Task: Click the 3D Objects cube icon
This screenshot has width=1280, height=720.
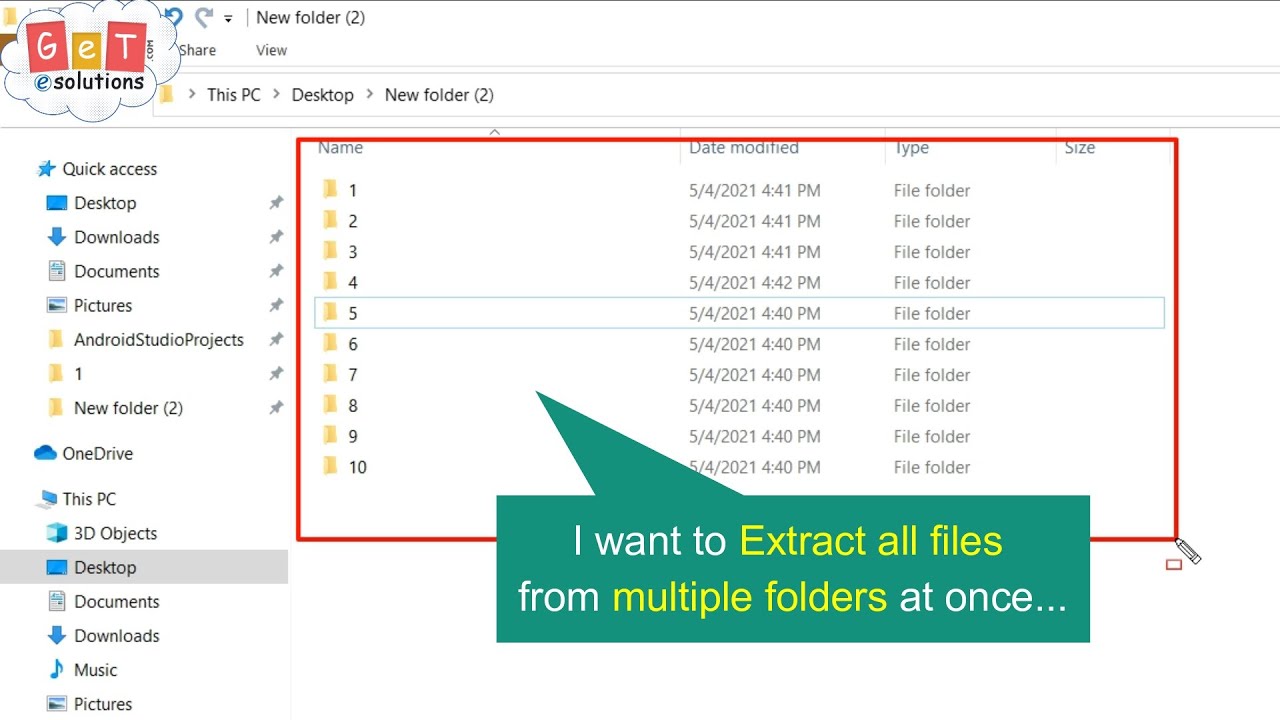Action: 57,533
